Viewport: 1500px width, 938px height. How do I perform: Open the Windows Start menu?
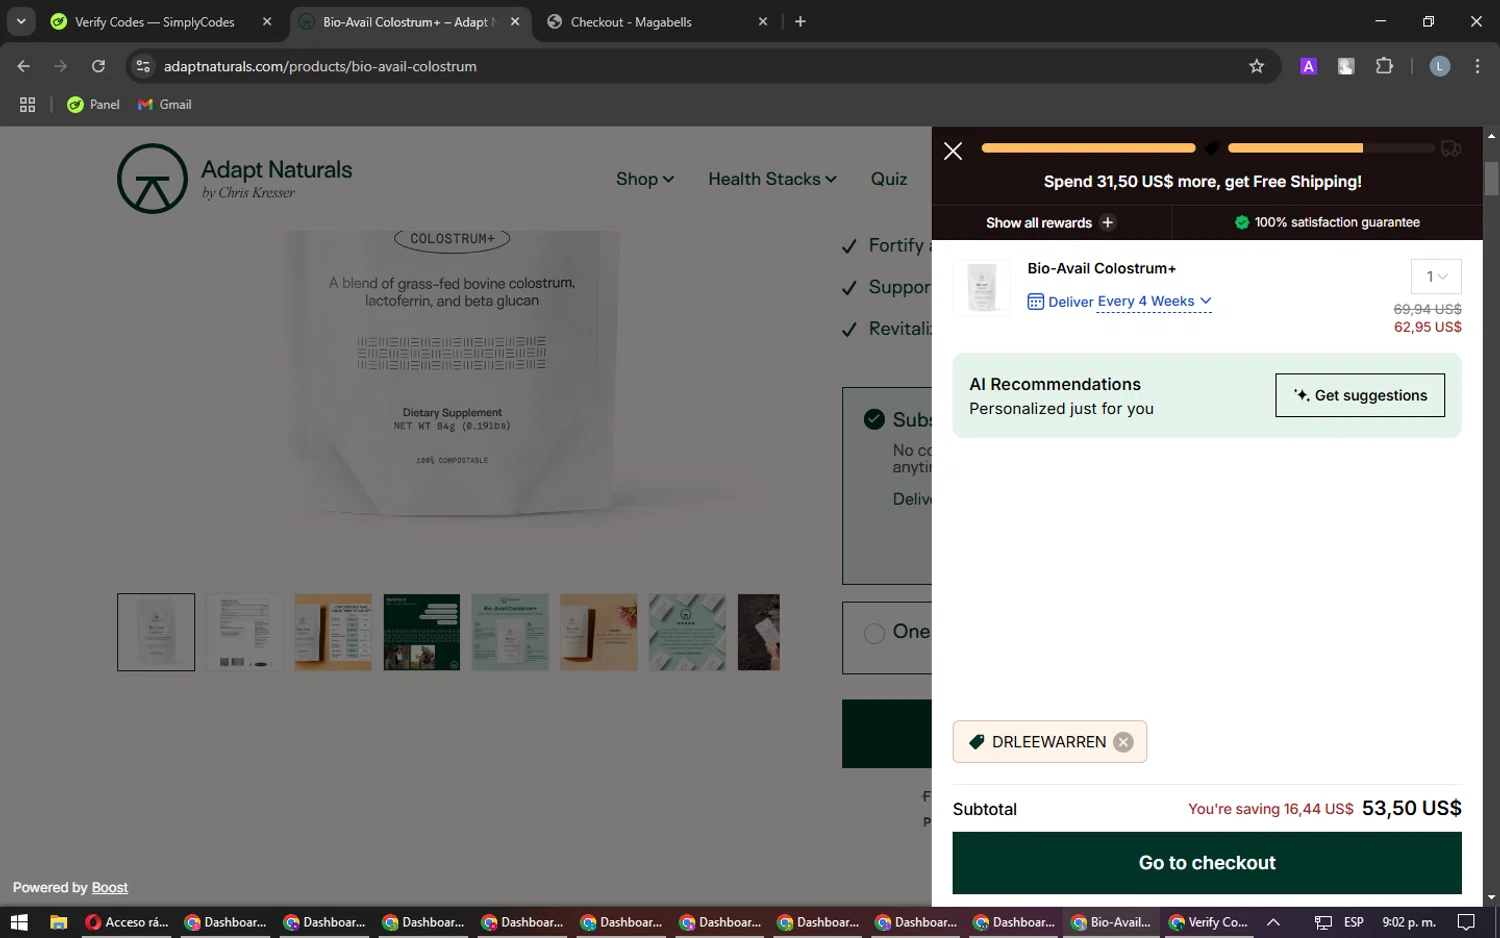click(19, 922)
